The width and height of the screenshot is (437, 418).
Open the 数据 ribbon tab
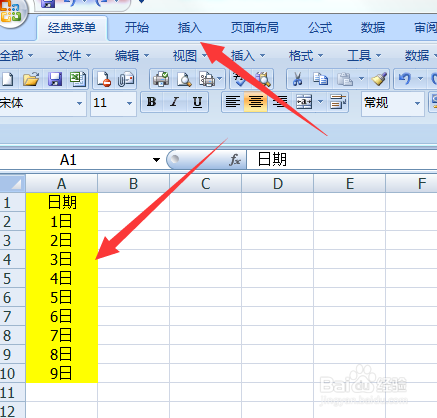click(x=373, y=28)
